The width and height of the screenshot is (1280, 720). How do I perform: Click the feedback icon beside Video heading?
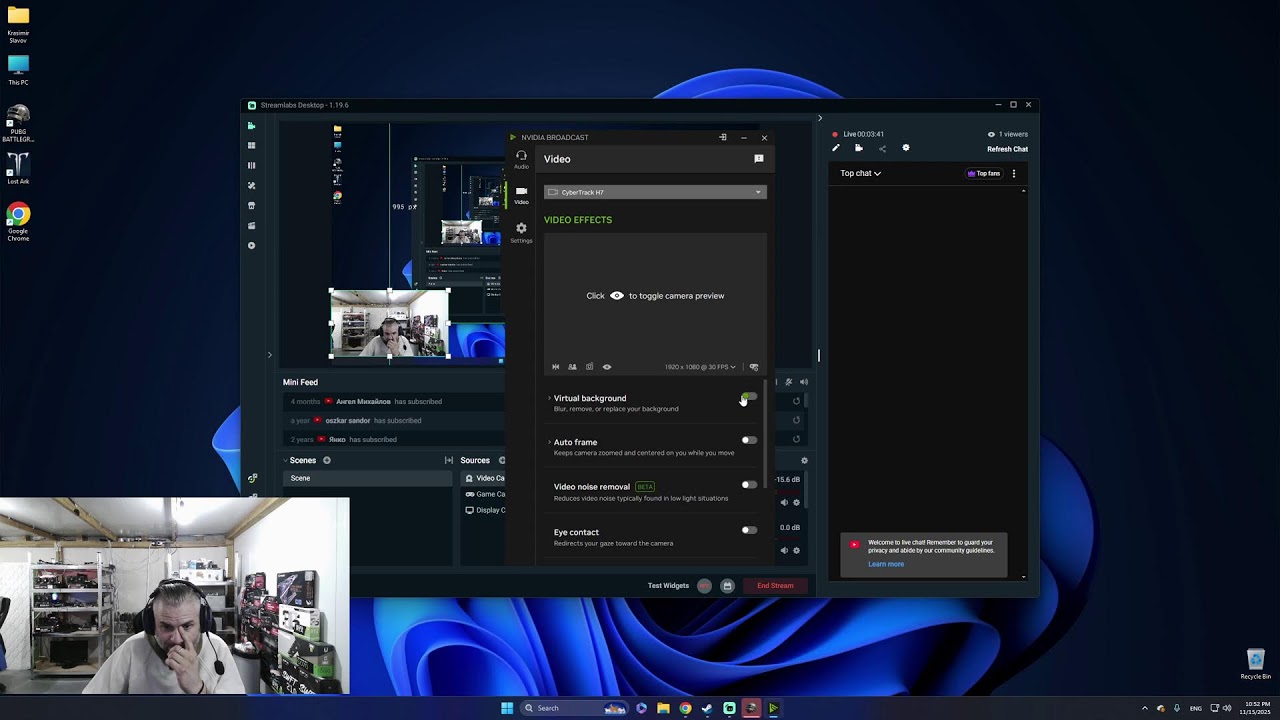tap(759, 159)
